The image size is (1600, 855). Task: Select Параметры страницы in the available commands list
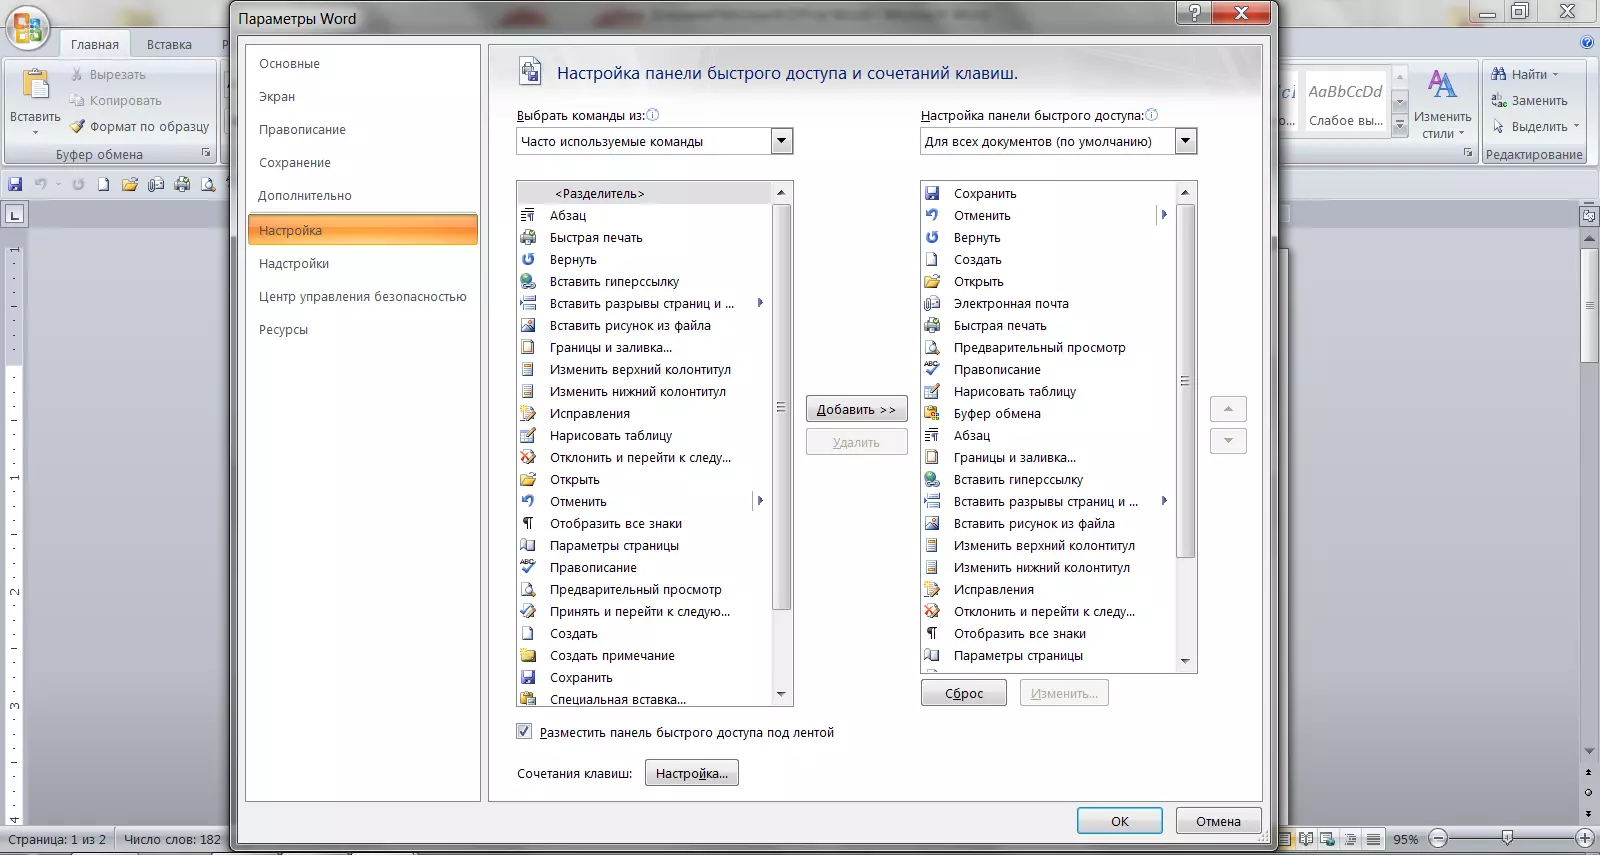point(645,546)
